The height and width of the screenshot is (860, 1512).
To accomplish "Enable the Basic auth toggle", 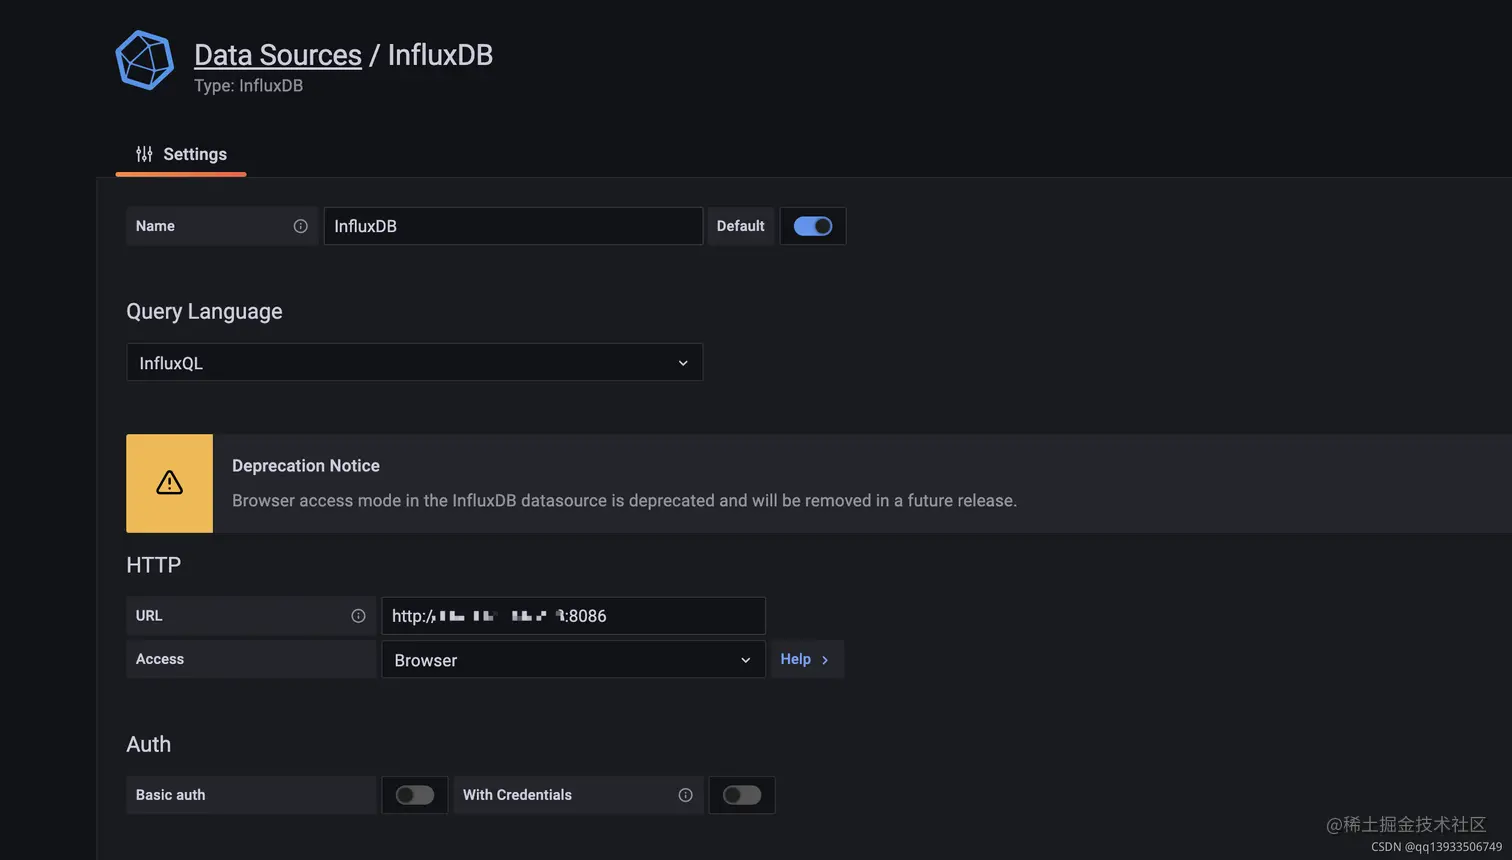I will [x=414, y=795].
